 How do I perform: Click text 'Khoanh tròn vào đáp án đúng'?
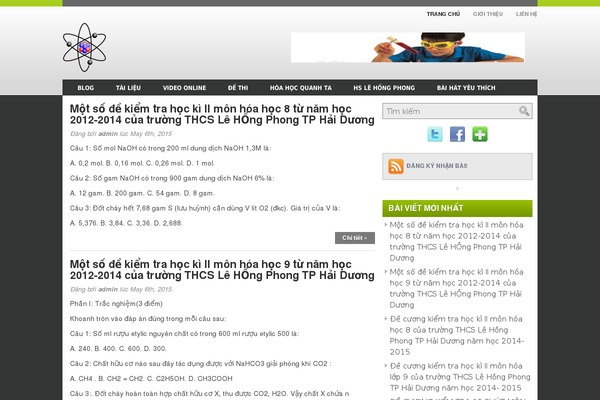[x=148, y=318]
